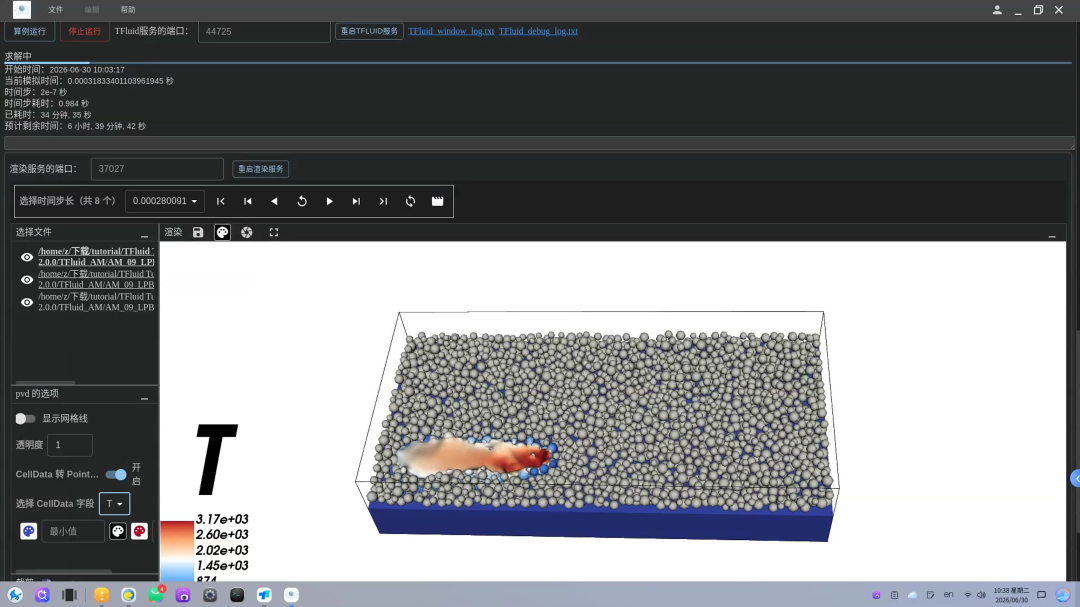Screen dimensions: 1080x607
Task: Click the 算例运行 button
Action: 30,31
